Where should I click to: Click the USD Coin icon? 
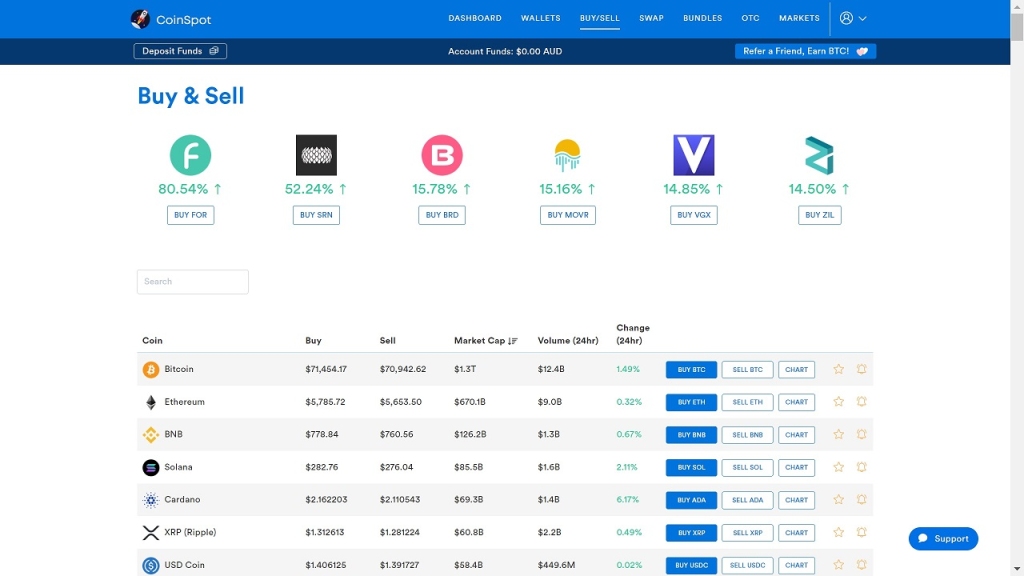point(151,566)
